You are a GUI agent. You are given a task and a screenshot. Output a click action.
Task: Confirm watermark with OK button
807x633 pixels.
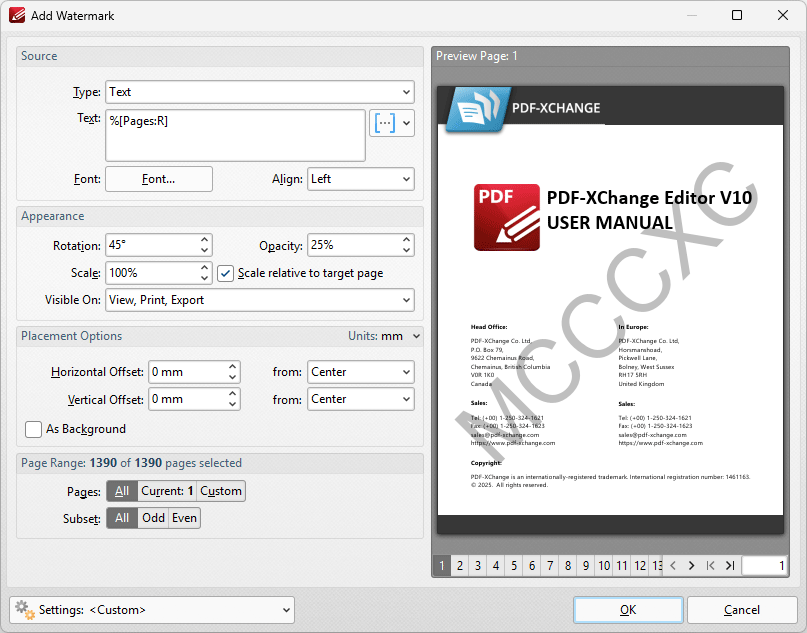tap(628, 610)
